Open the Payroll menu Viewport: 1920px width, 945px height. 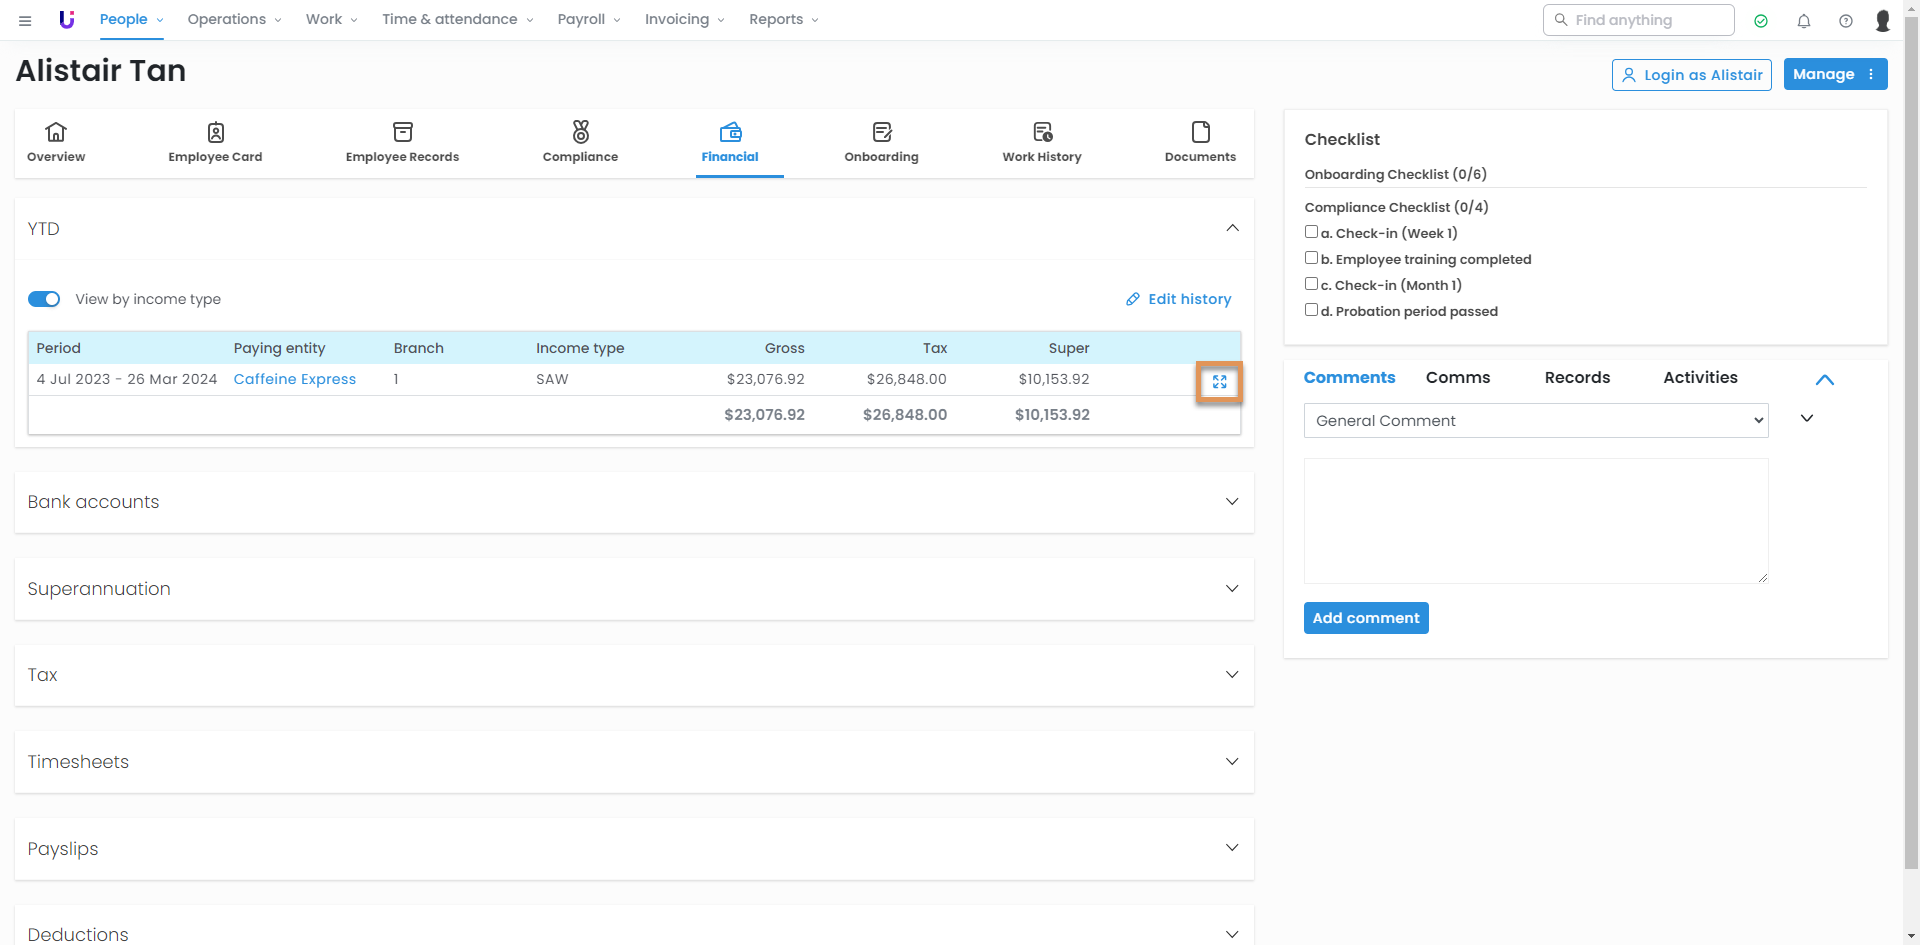[x=588, y=20]
